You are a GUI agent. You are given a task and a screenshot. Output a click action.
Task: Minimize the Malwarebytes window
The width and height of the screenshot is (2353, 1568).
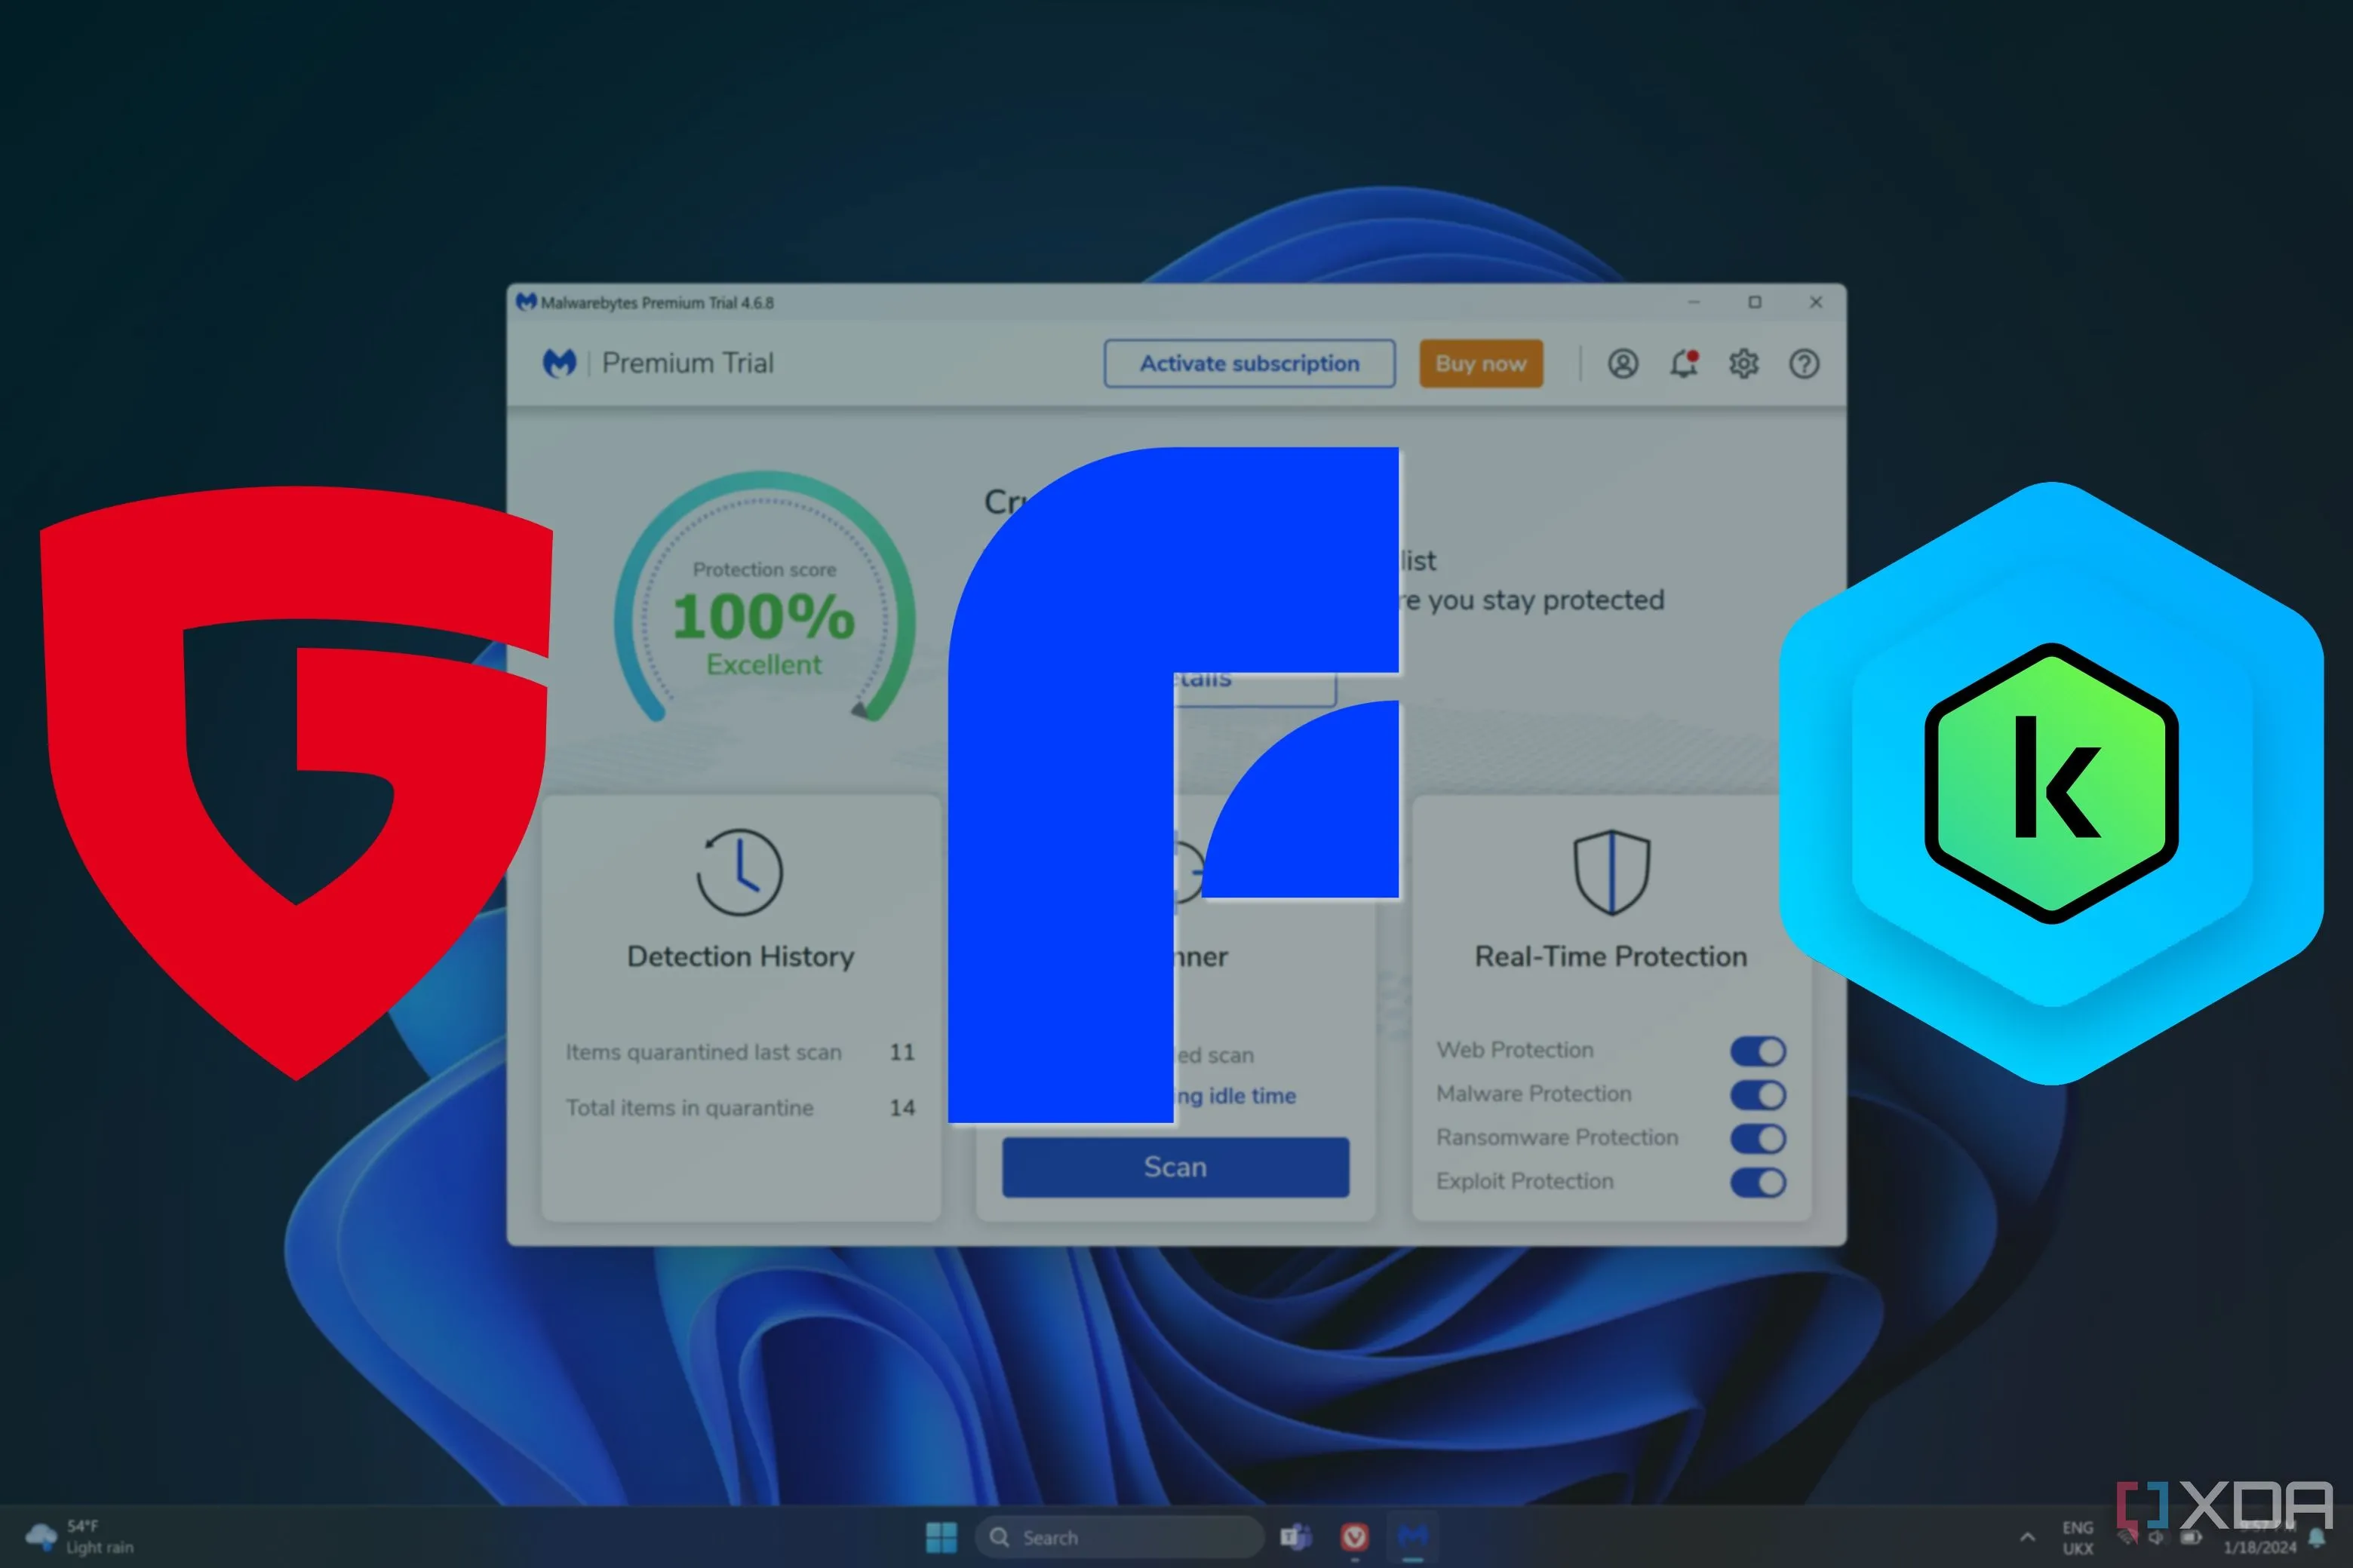[1694, 302]
